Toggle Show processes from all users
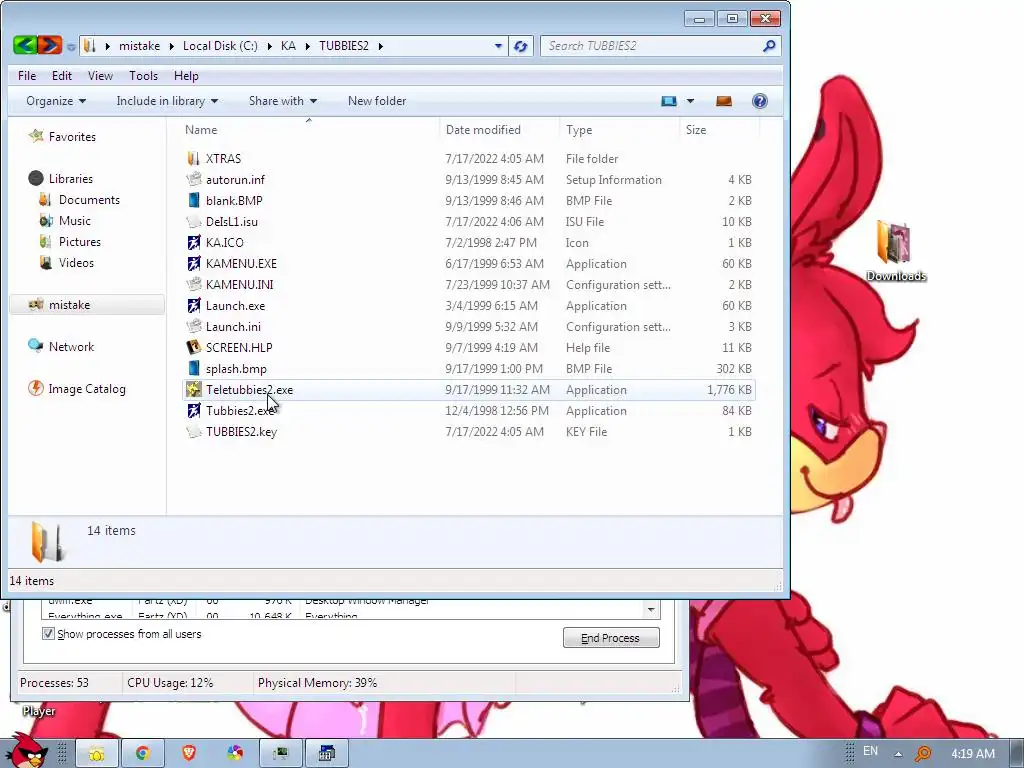 tap(48, 633)
